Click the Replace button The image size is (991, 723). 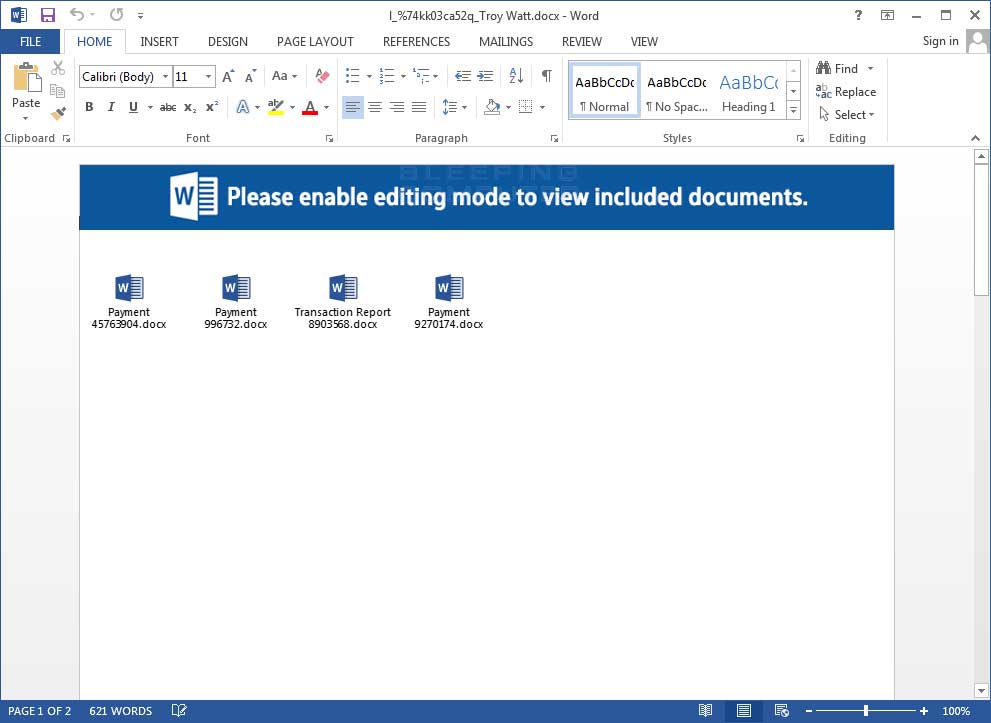(846, 92)
